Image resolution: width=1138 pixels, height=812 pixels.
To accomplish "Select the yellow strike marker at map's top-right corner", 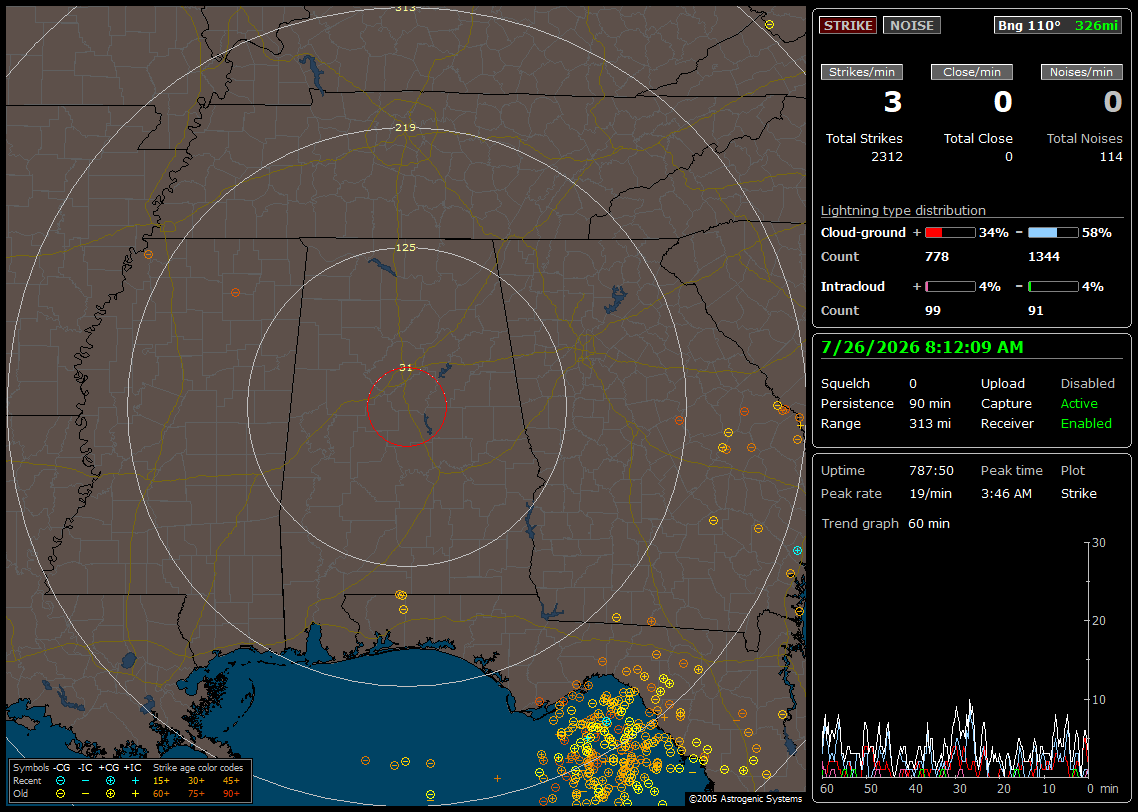I will (769, 25).
